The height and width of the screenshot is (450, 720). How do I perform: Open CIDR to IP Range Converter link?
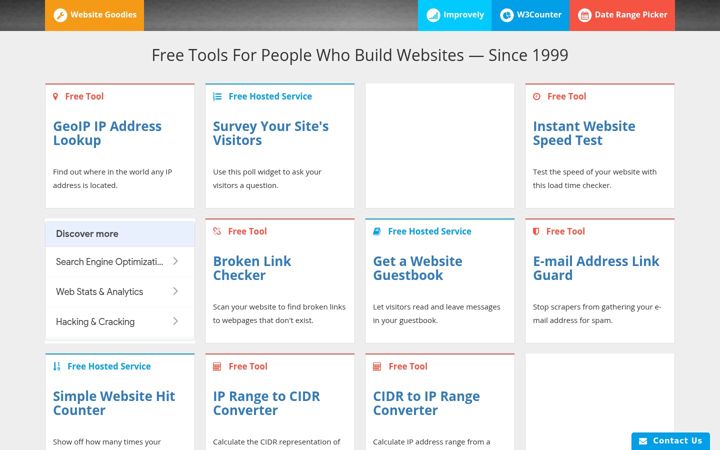pos(426,403)
